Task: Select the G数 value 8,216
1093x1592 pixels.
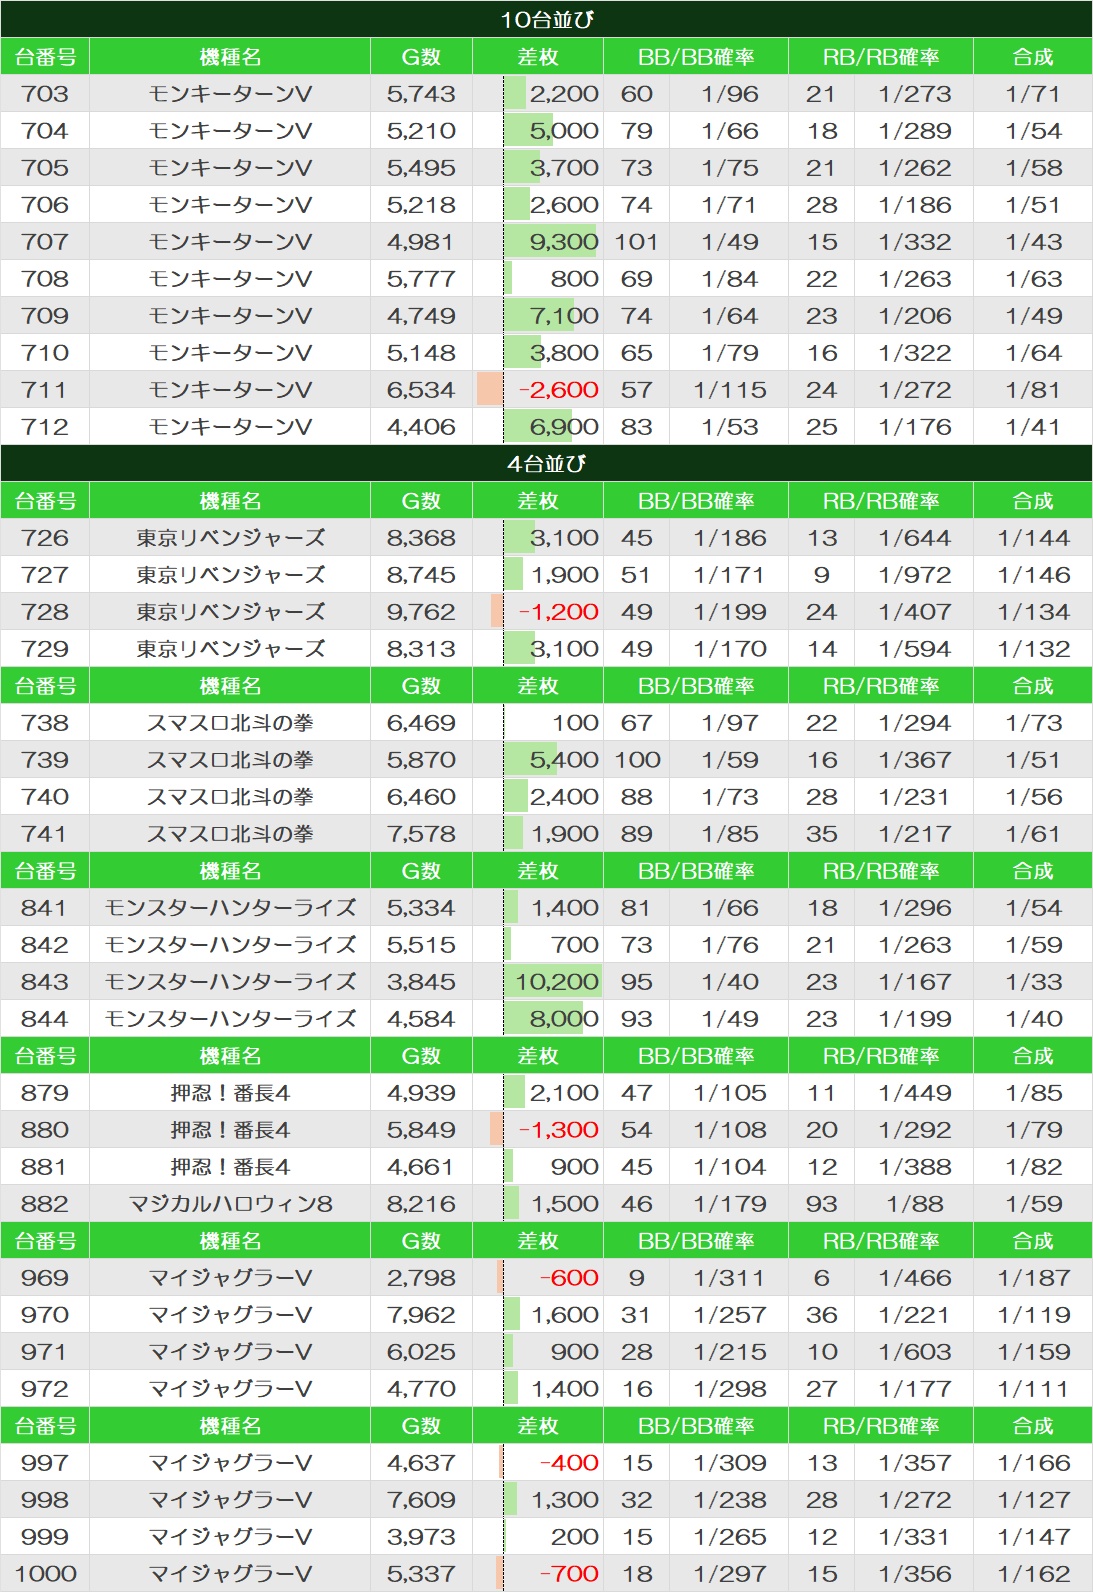Action: coord(421,1204)
